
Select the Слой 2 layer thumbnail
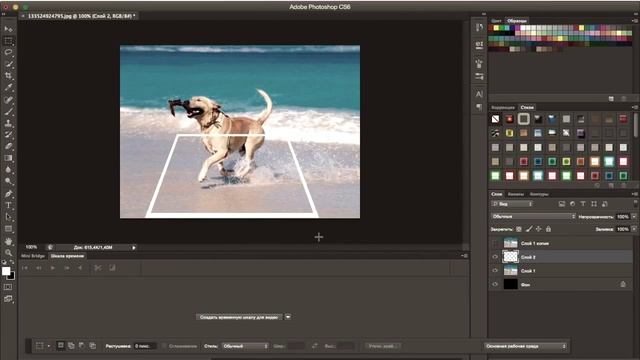[x=510, y=257]
